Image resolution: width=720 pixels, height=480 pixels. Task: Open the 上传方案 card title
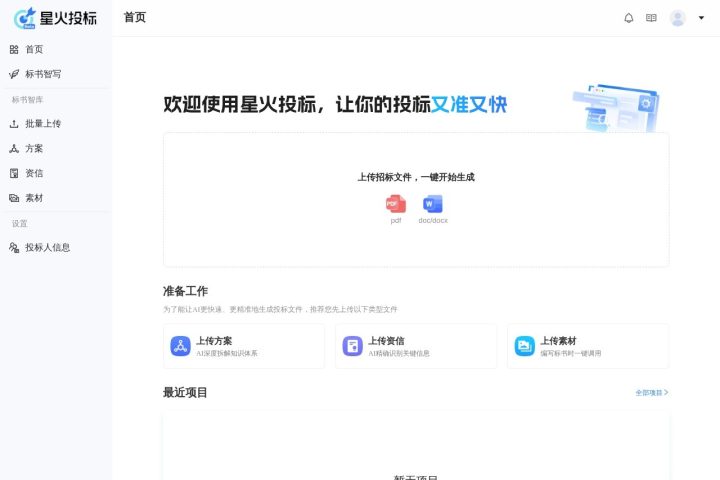coord(214,341)
